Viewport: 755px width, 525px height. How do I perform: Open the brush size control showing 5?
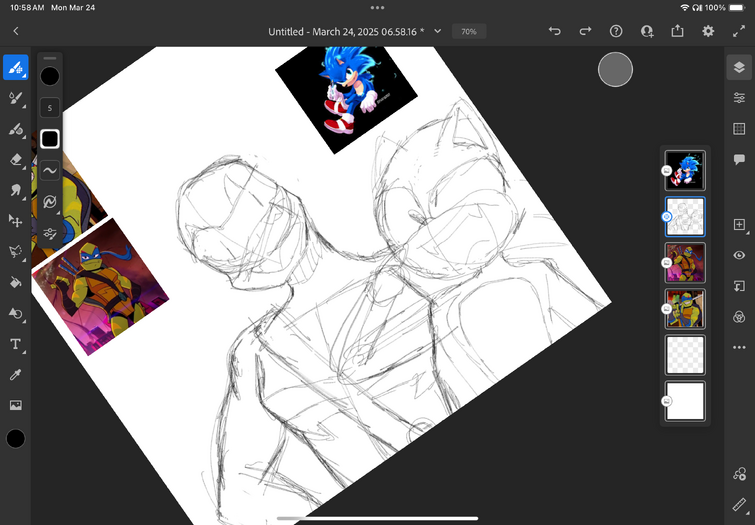[x=50, y=108]
